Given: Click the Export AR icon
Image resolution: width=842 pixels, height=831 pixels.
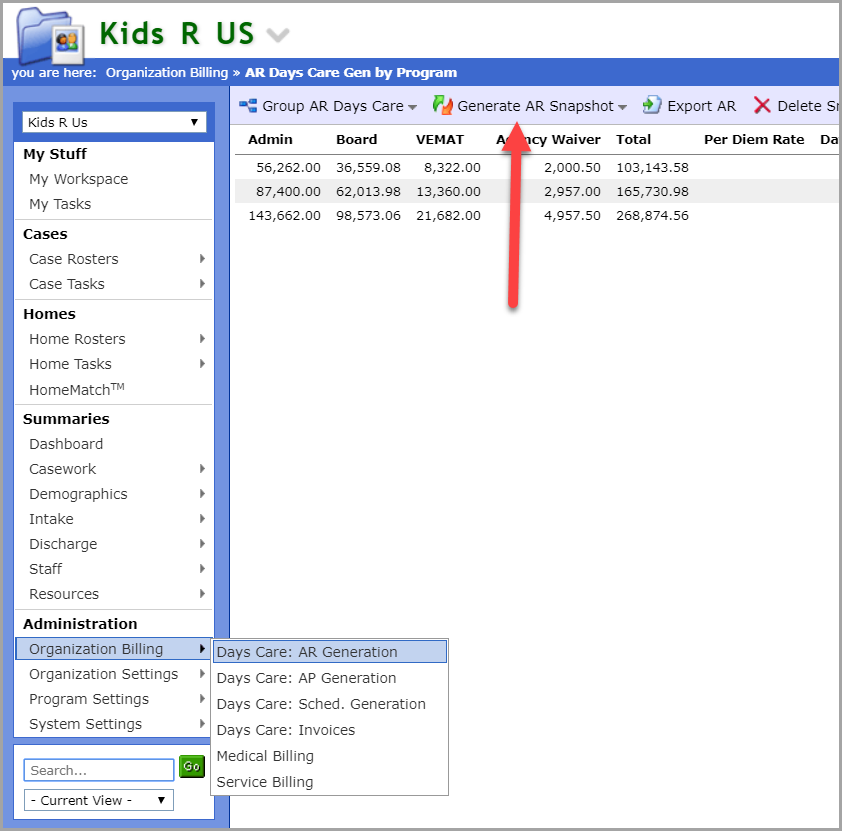Looking at the screenshot, I should [x=652, y=105].
